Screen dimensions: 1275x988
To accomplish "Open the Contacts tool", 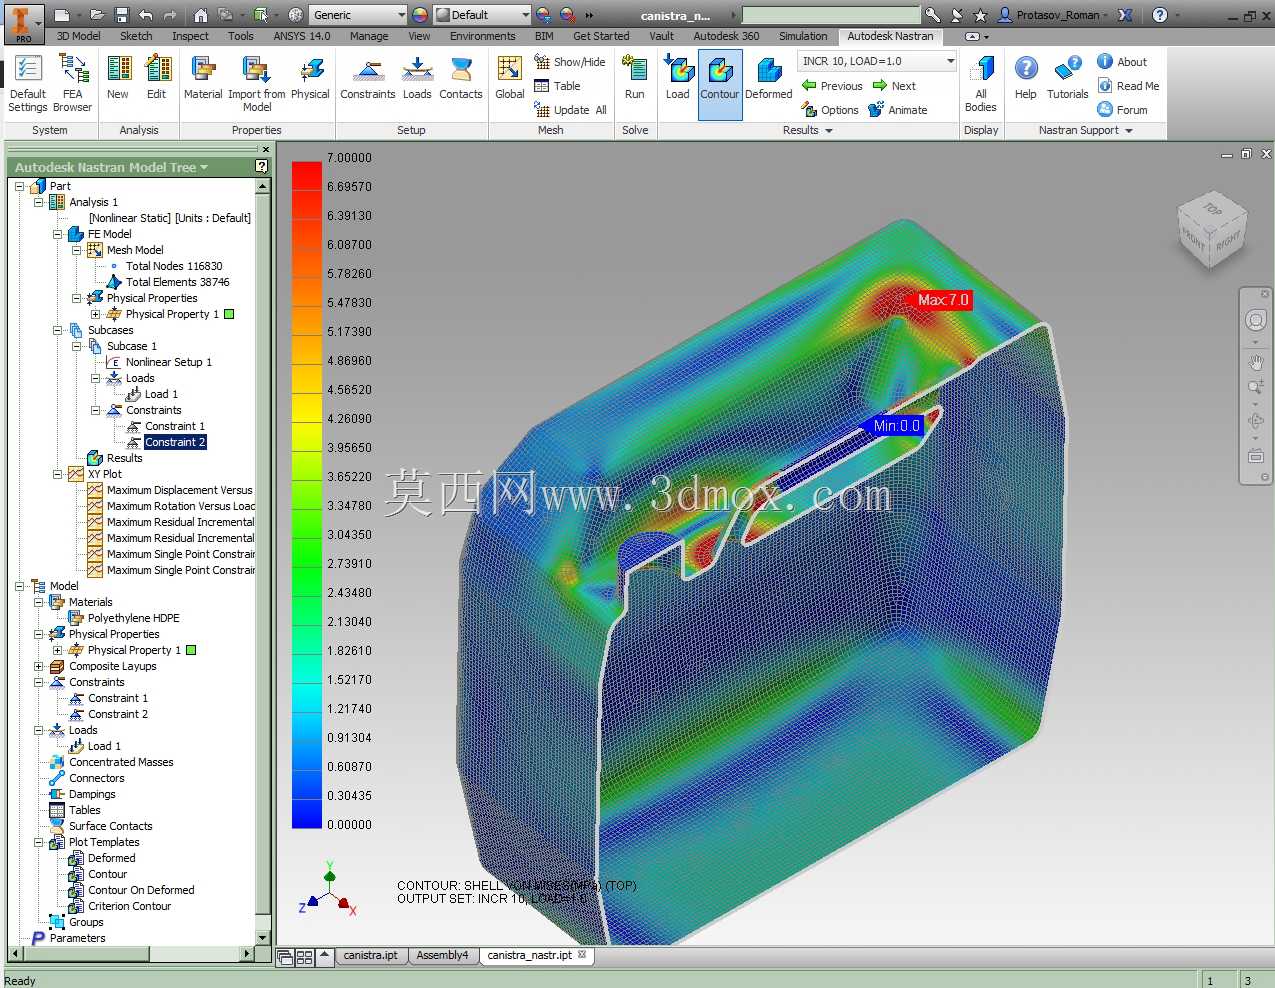I will [x=461, y=77].
